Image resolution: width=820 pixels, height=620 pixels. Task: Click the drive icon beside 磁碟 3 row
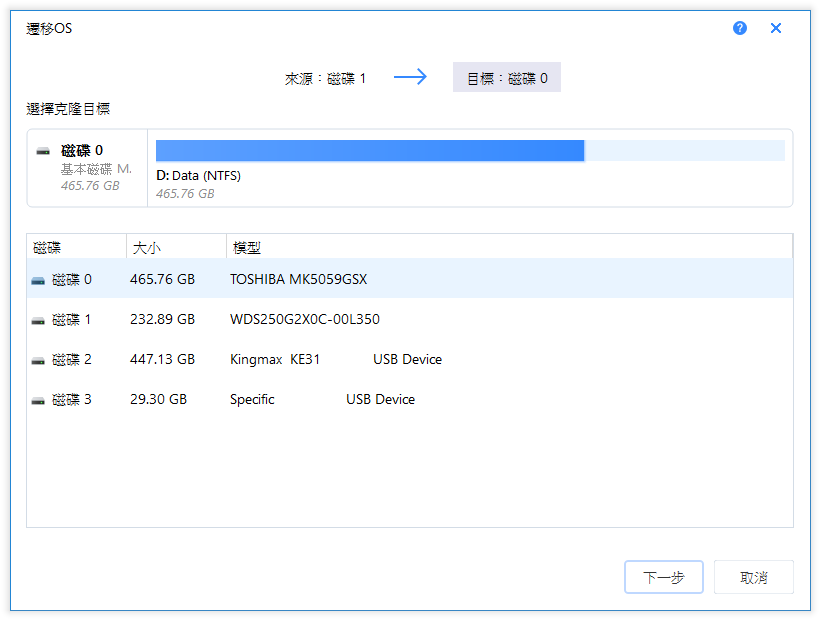point(38,401)
